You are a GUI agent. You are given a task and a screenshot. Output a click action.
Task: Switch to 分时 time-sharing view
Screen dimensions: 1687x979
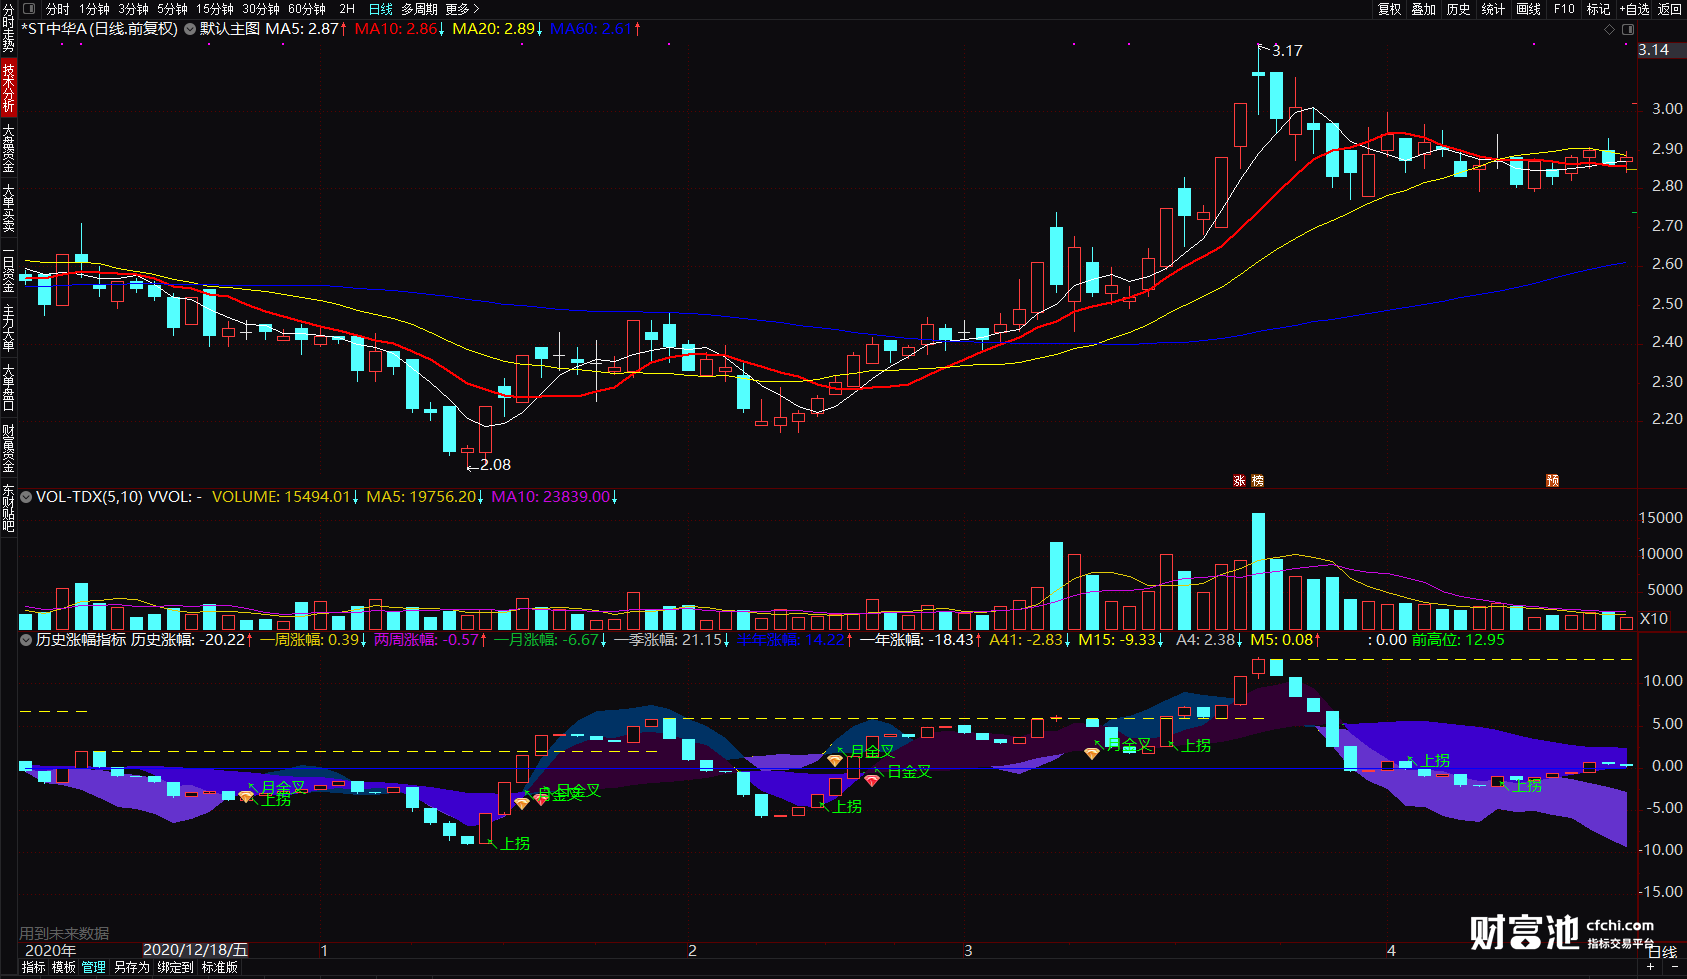click(x=57, y=9)
